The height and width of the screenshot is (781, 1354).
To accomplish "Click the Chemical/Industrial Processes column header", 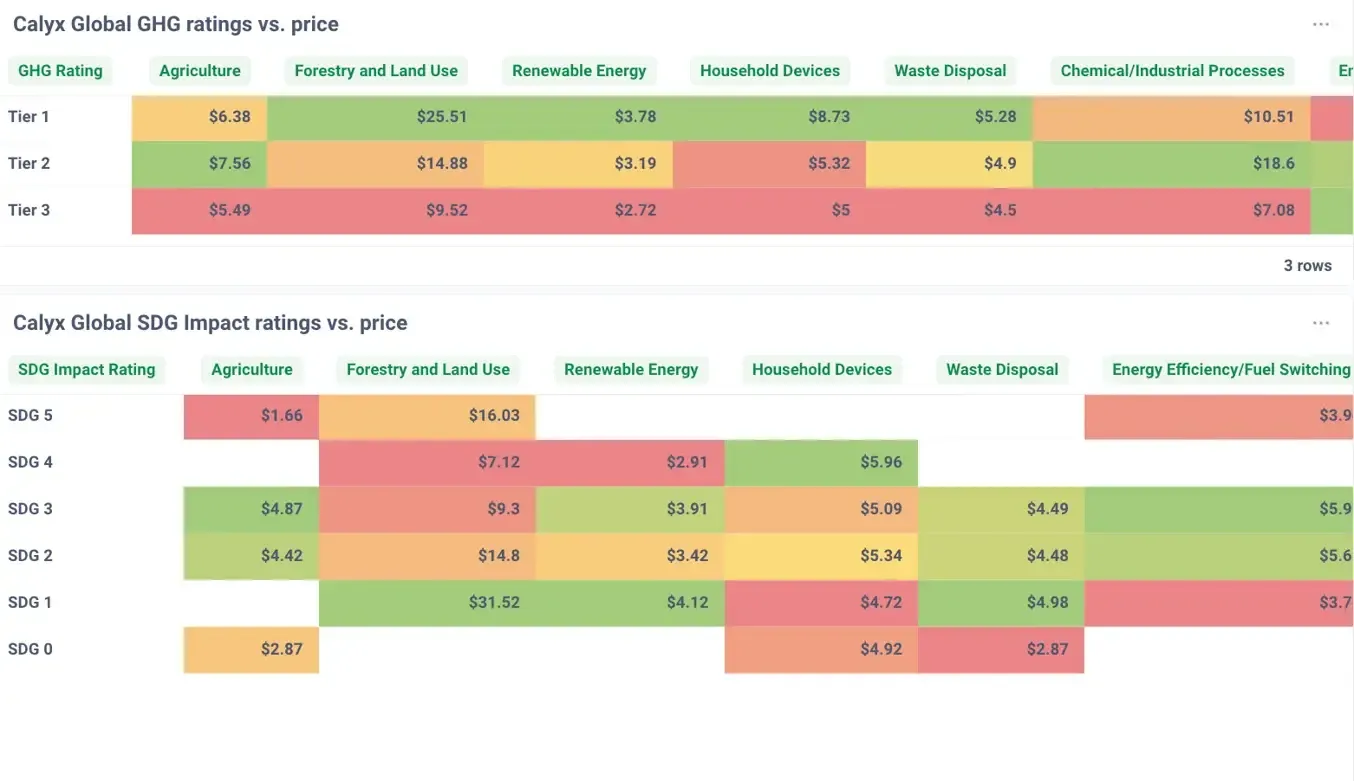I will (1172, 71).
